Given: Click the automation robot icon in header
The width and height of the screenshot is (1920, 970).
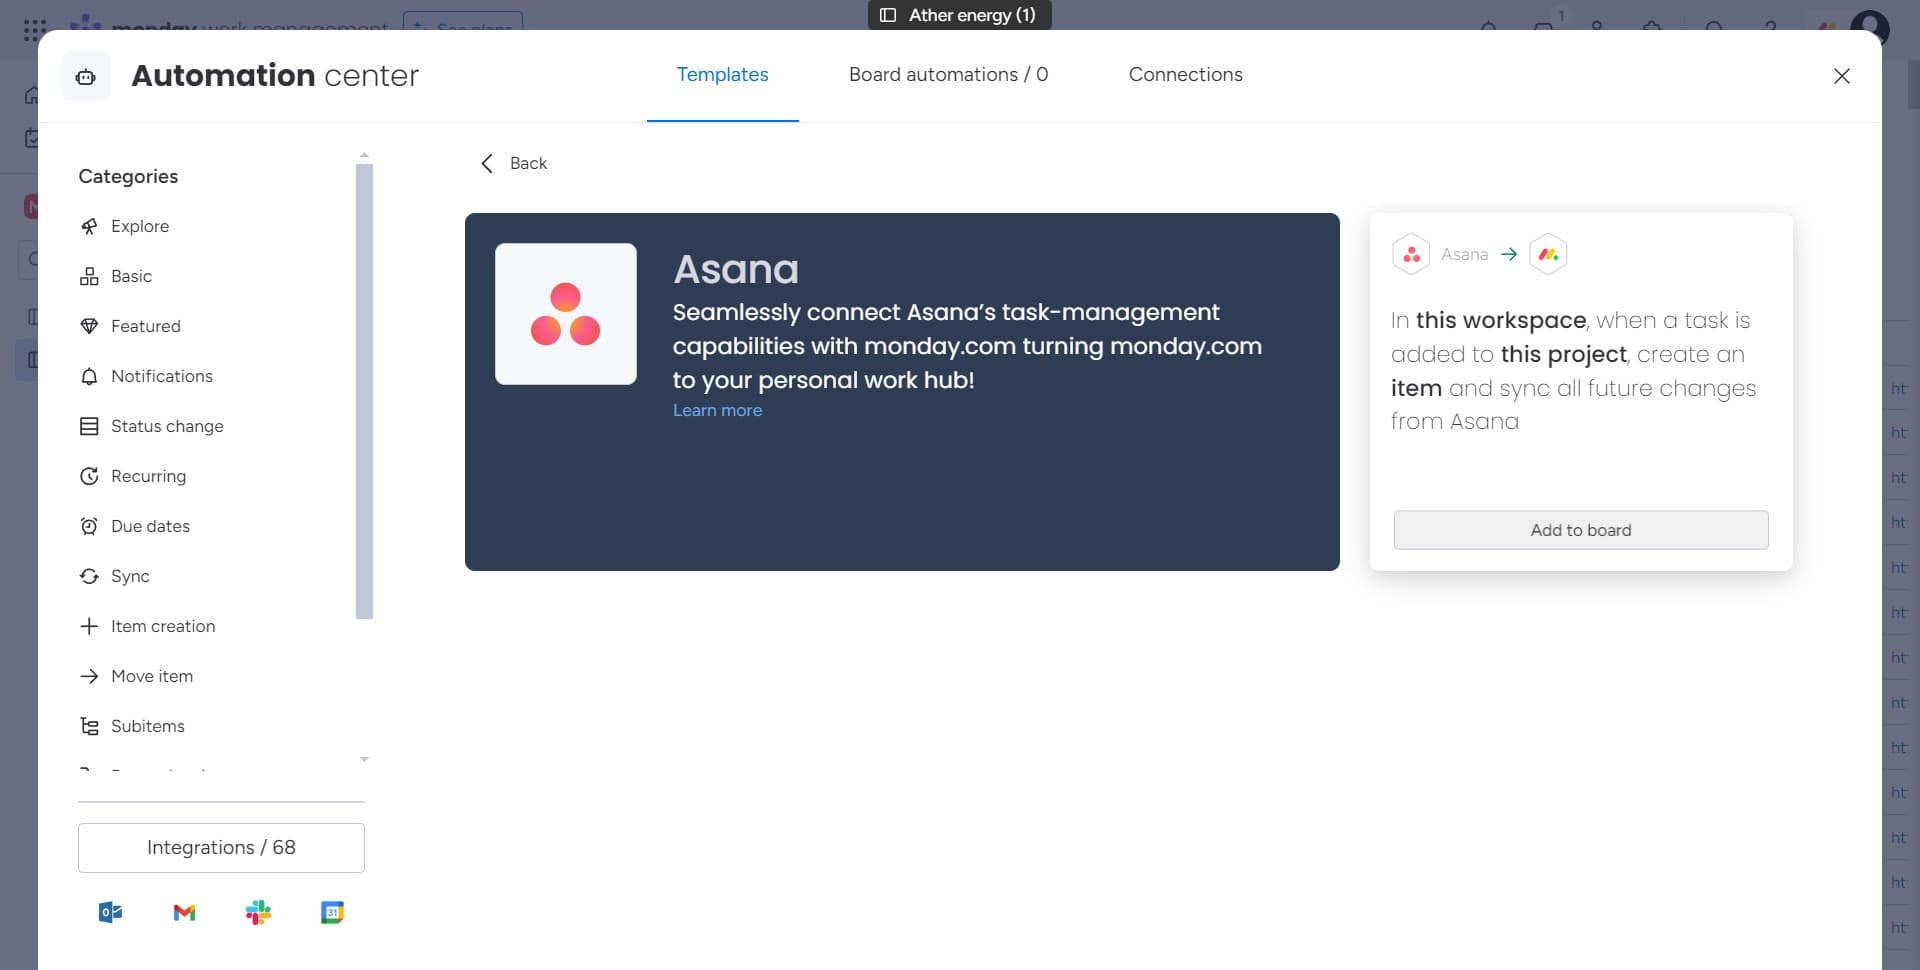Looking at the screenshot, I should 86,77.
